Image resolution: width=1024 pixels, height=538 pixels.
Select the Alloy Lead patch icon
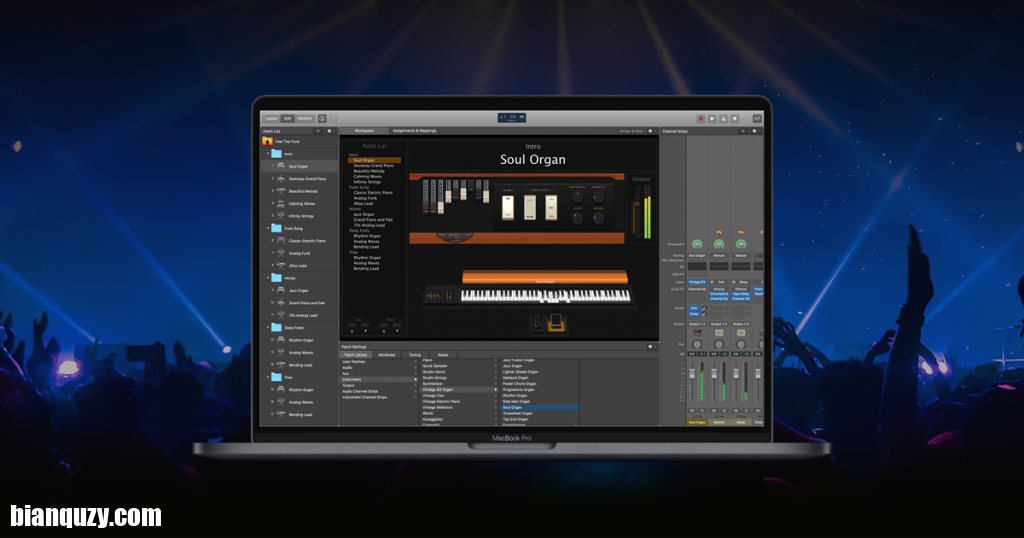281,265
